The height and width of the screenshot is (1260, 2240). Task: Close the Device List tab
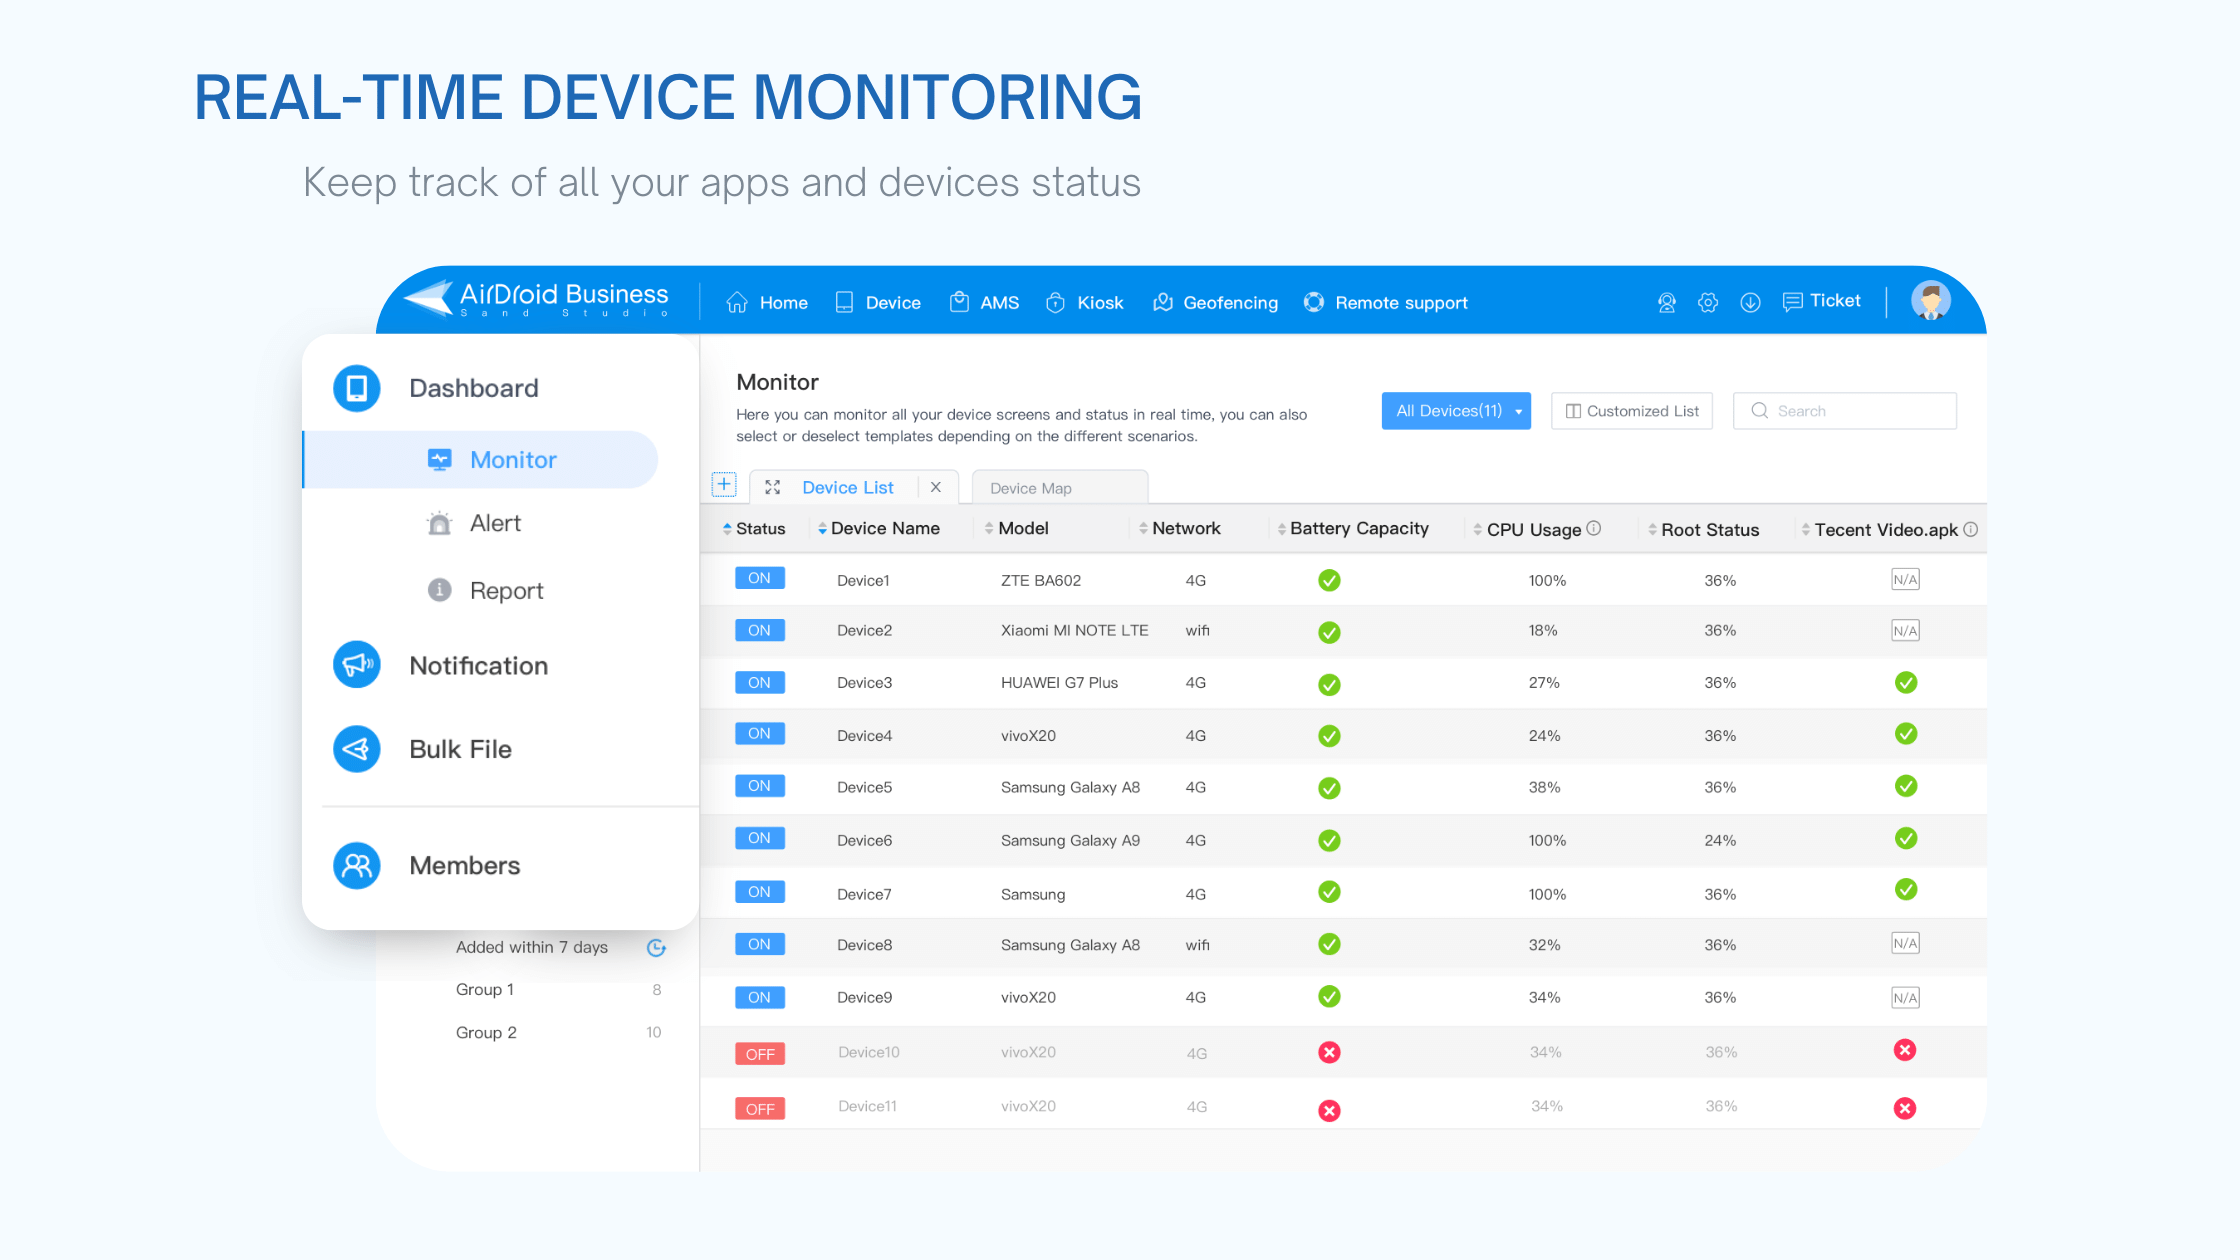[936, 487]
